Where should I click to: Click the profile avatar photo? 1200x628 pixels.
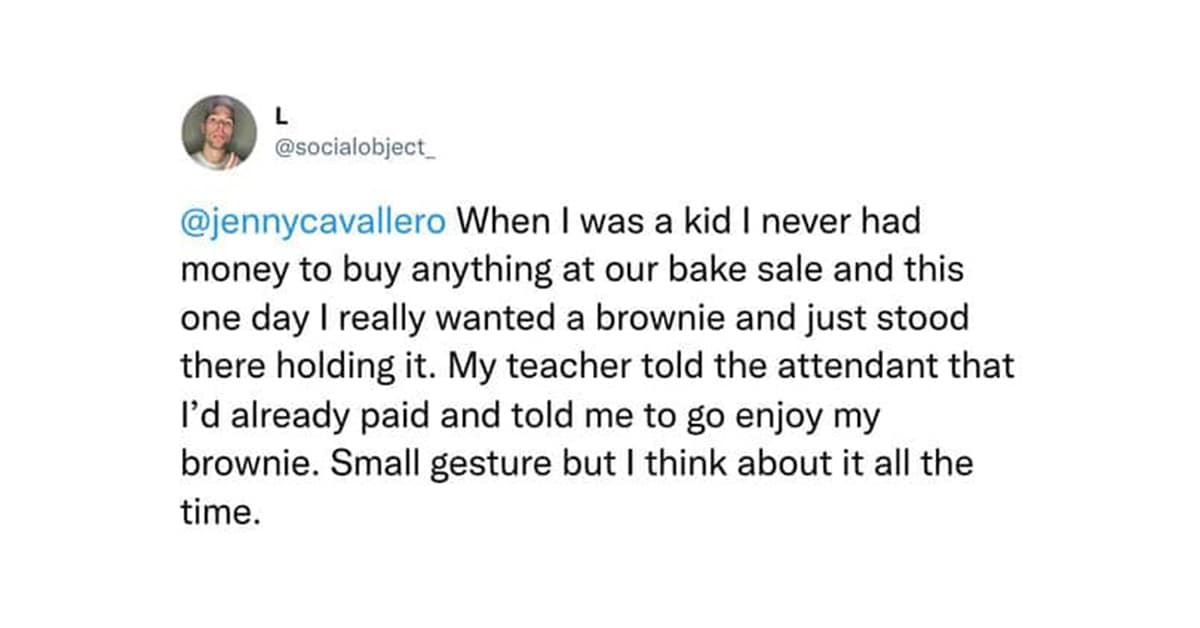pos(219,132)
